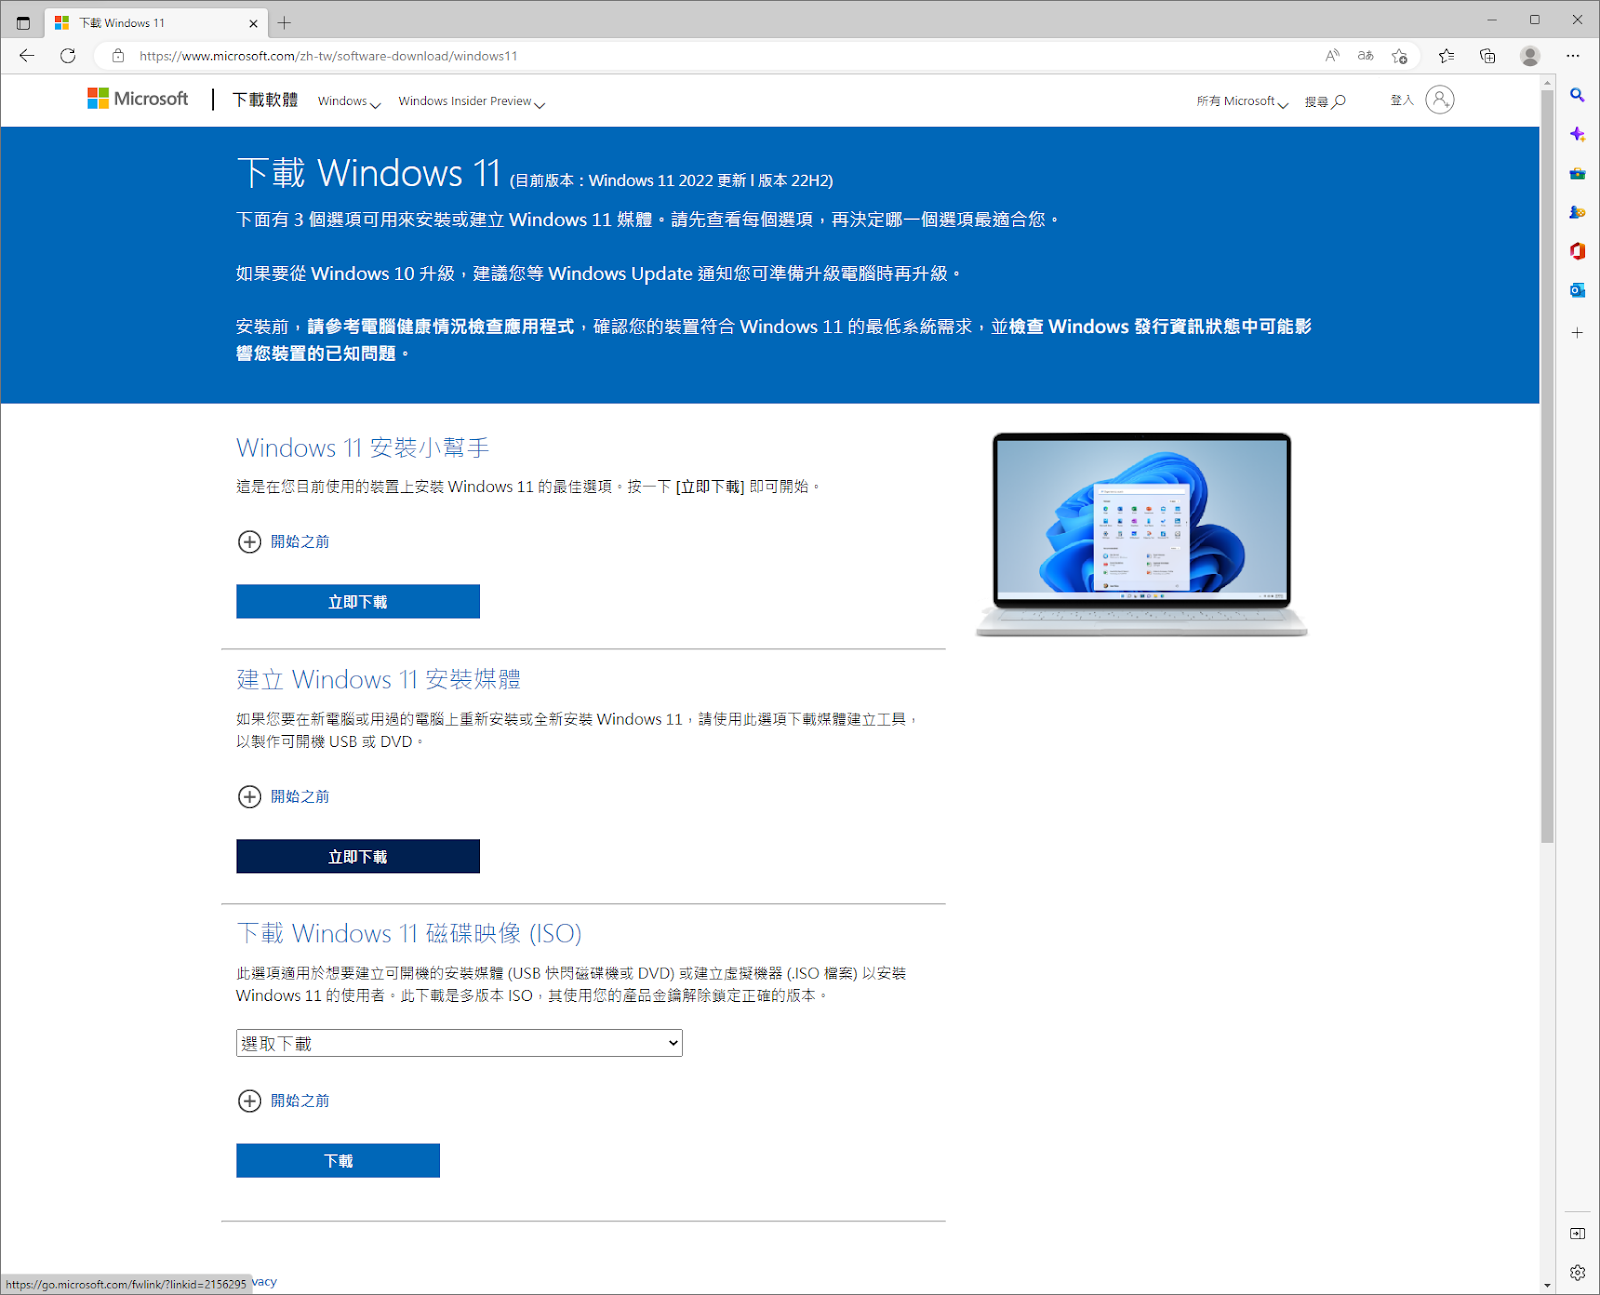Click the hide sidebar icon
Image resolution: width=1600 pixels, height=1295 pixels.
[x=1577, y=1233]
